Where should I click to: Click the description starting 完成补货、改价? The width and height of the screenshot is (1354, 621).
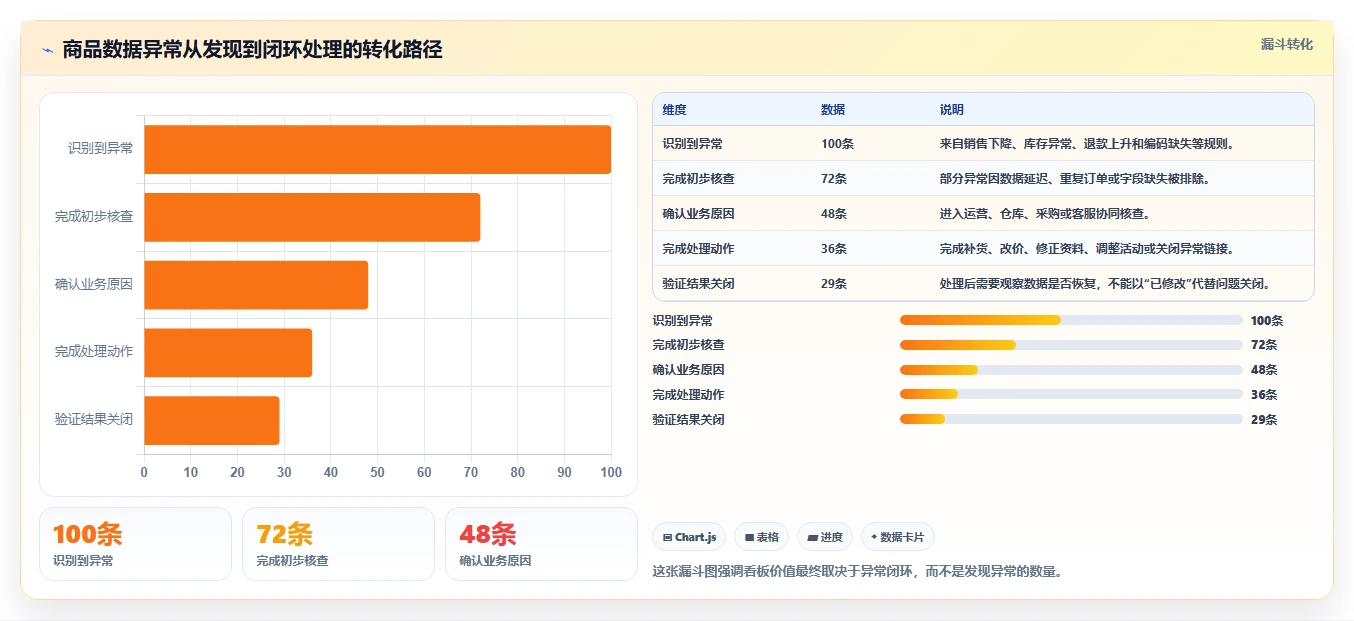click(x=1089, y=249)
